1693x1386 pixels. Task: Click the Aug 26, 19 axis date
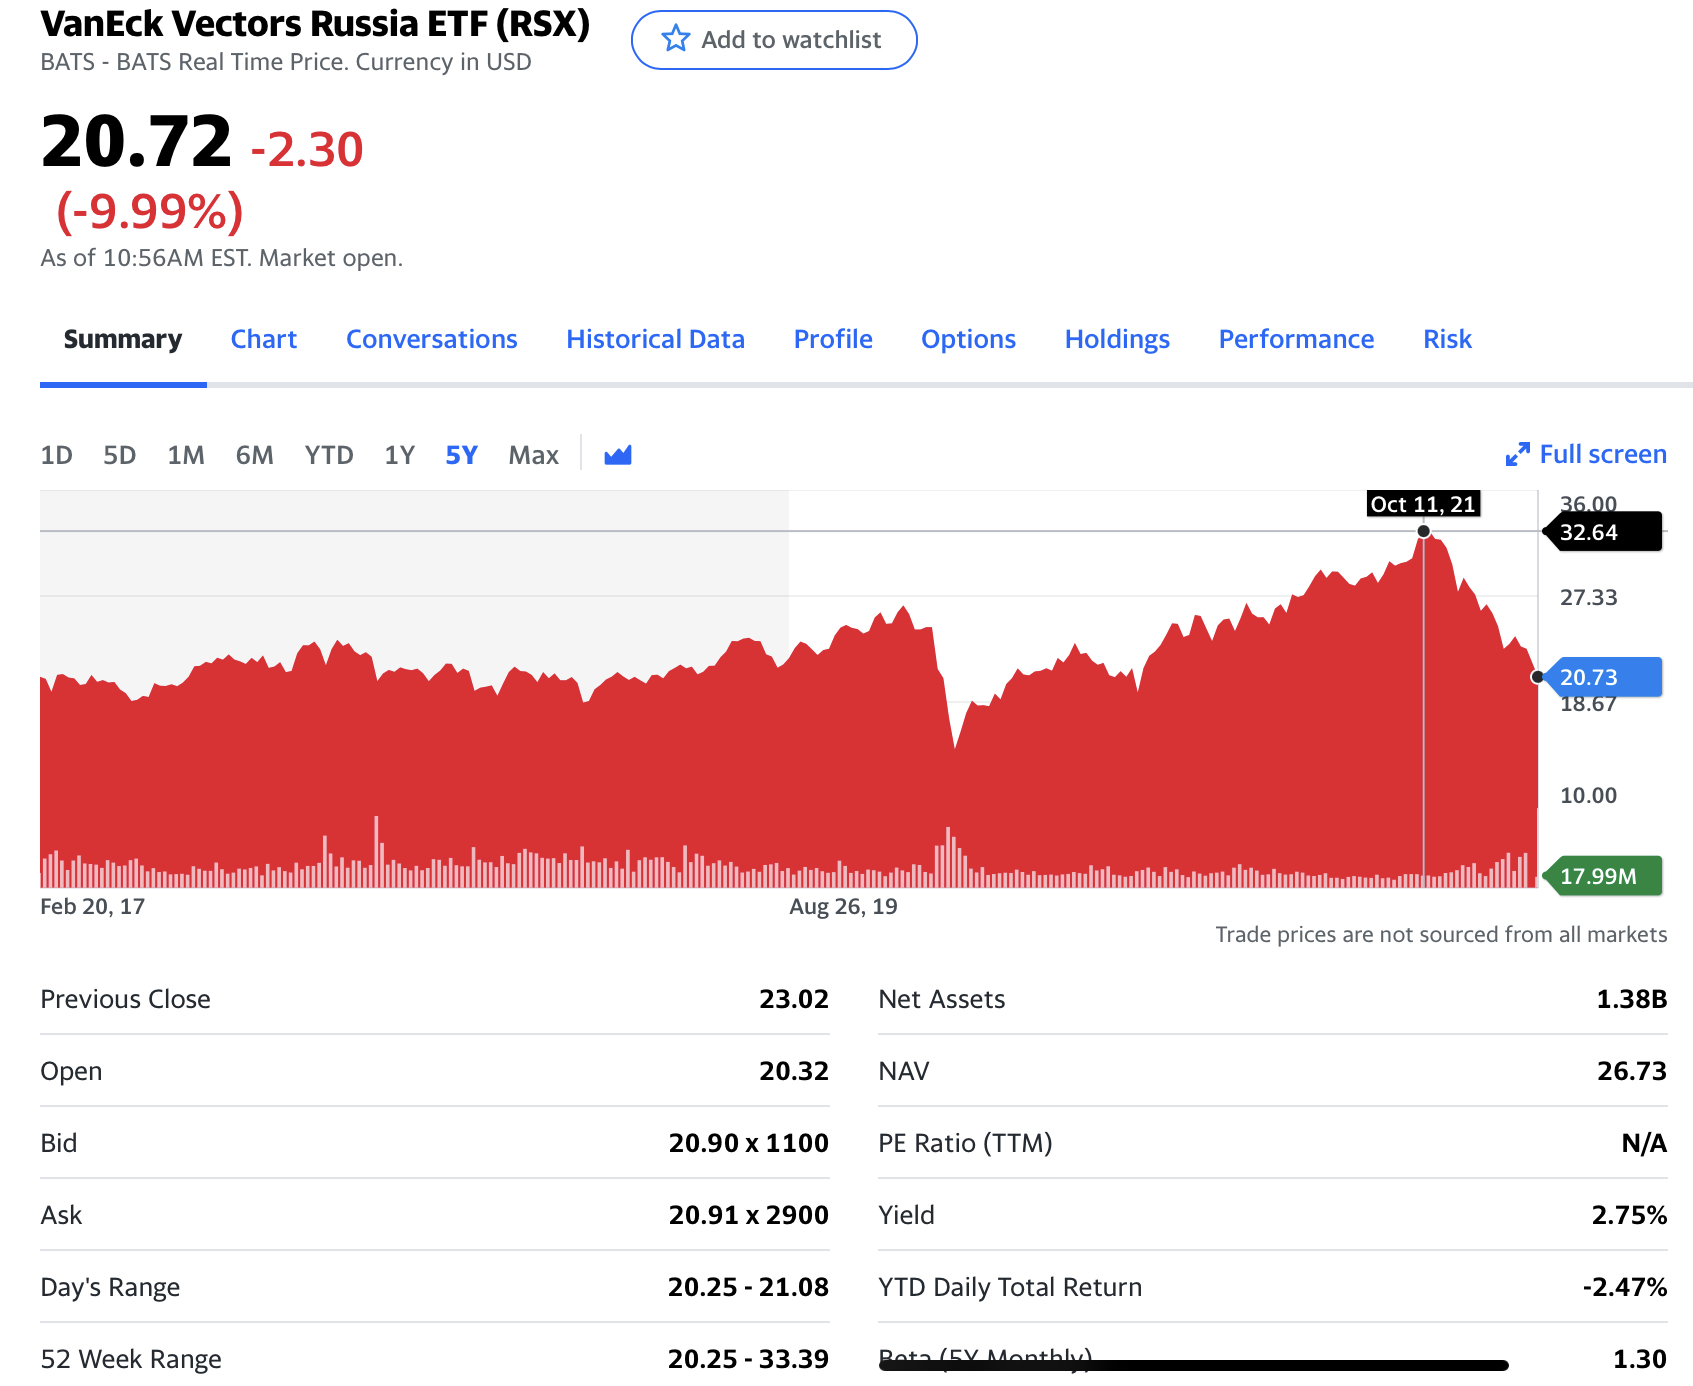click(843, 907)
